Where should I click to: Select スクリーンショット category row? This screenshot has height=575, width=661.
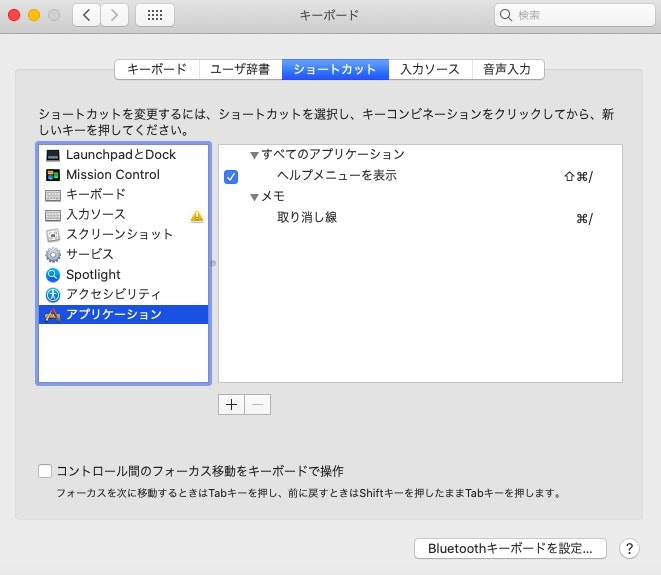[124, 234]
